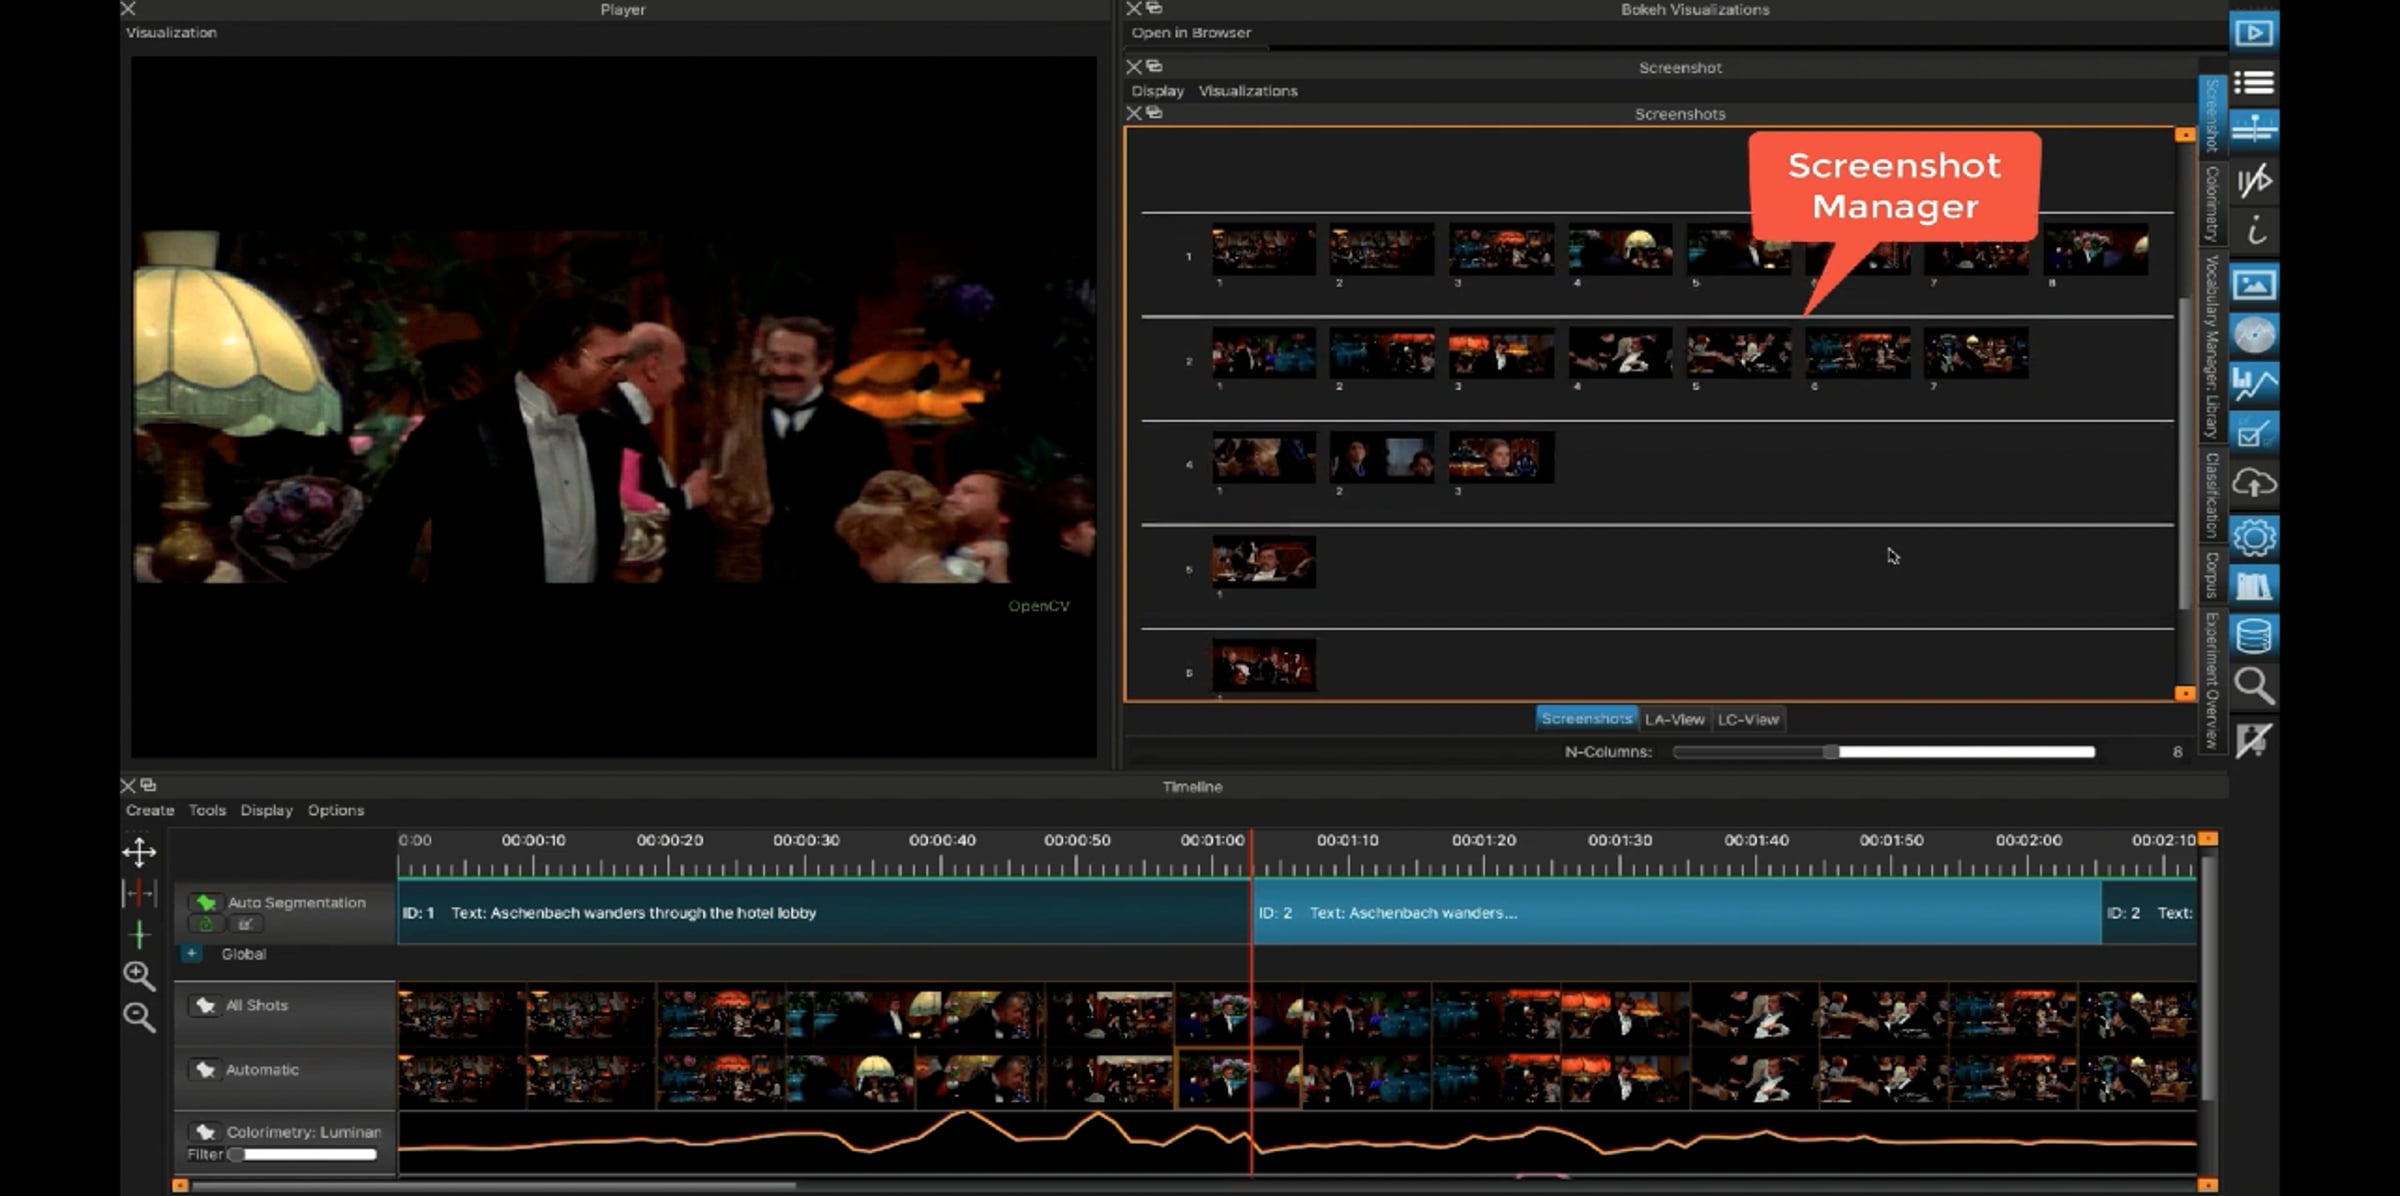Adjust the N-Columns slider handle
2400x1196 pixels.
point(1831,752)
